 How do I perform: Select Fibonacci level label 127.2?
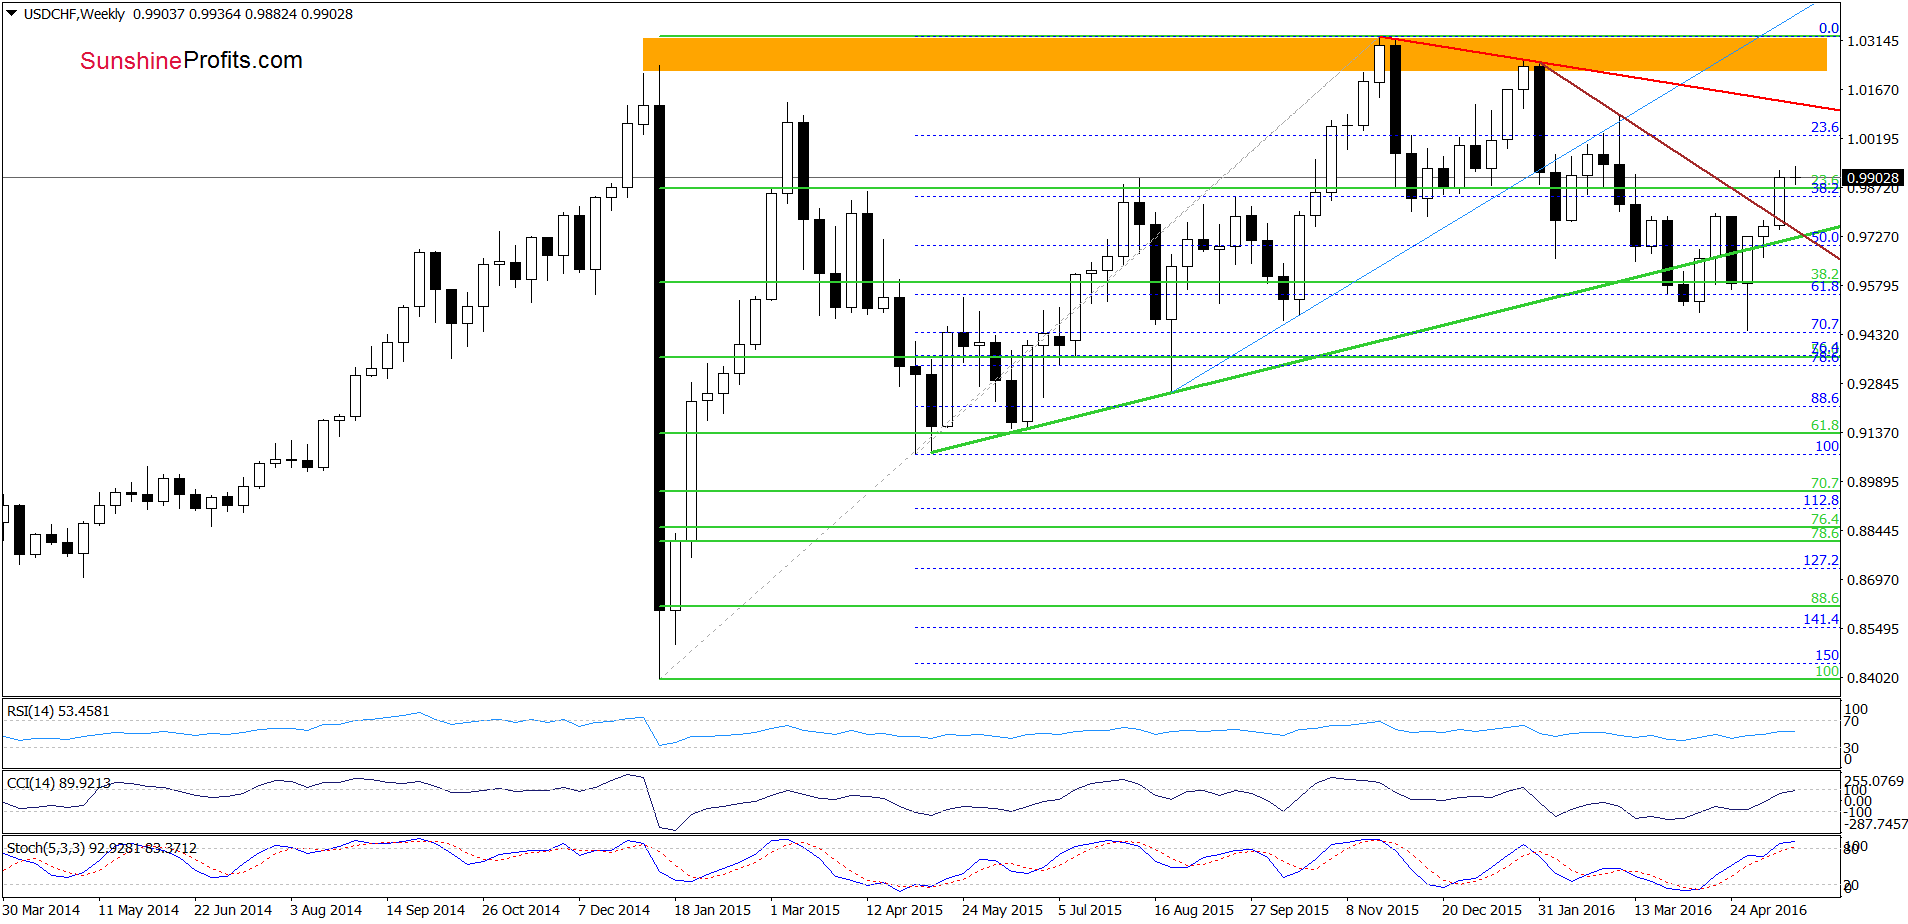tap(1821, 560)
